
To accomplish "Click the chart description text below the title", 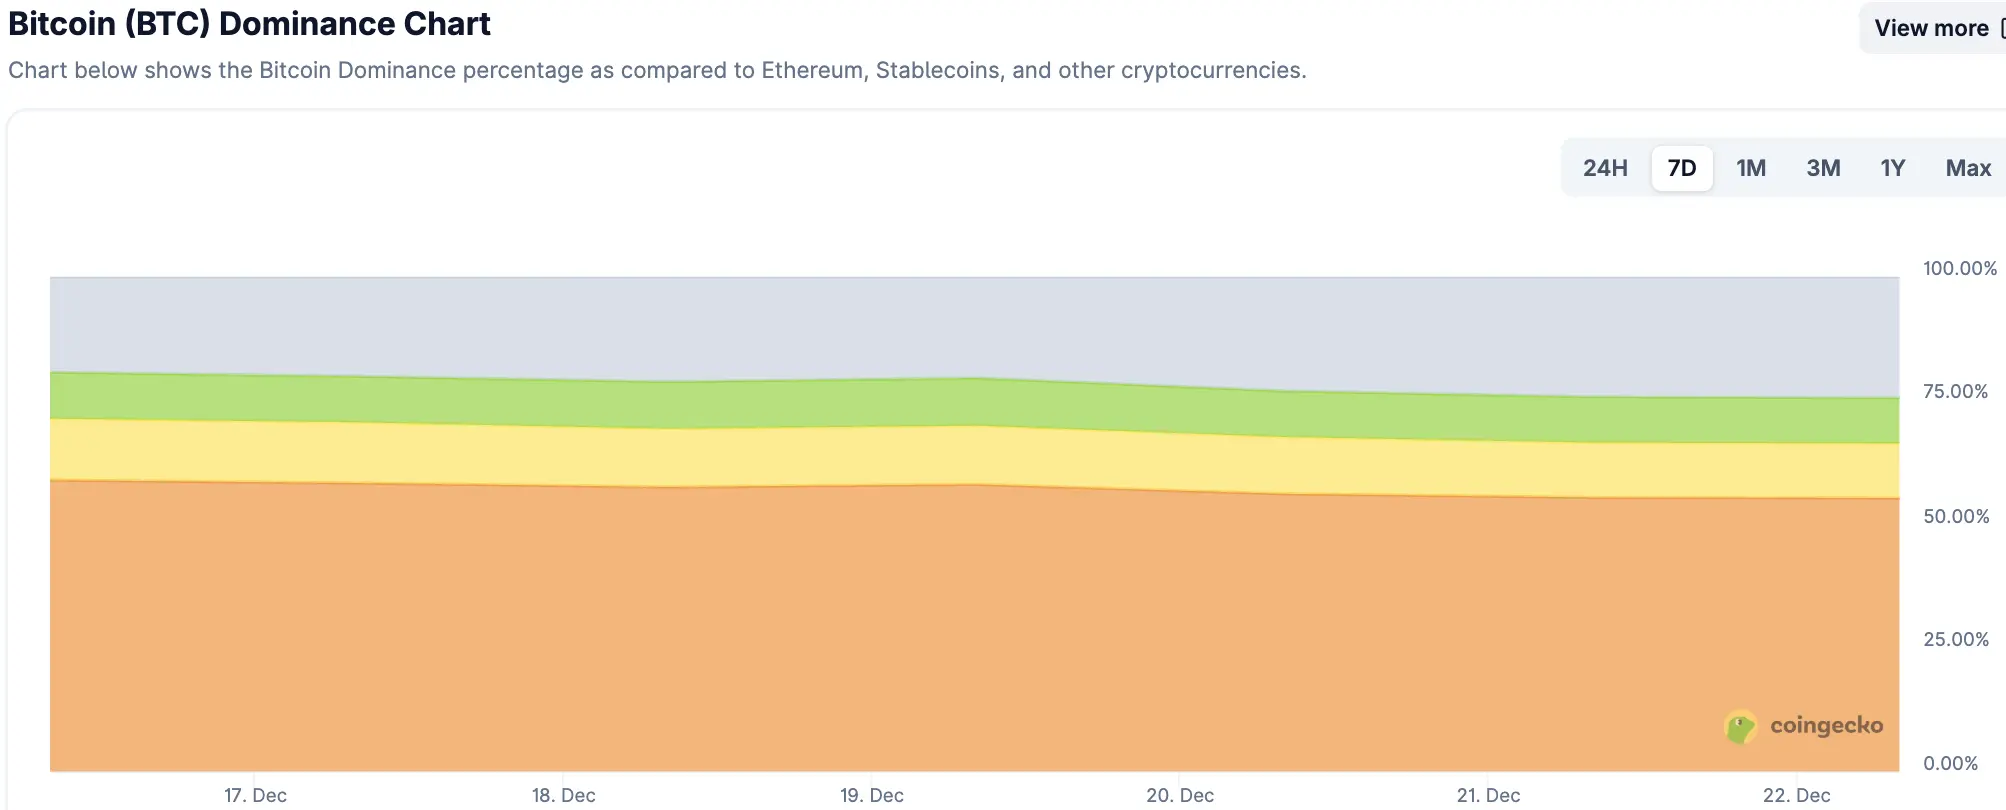I will point(657,70).
